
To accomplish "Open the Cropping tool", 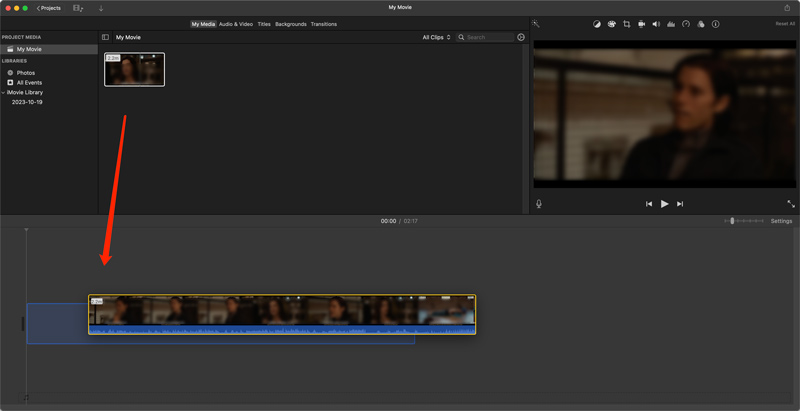I will coord(627,24).
